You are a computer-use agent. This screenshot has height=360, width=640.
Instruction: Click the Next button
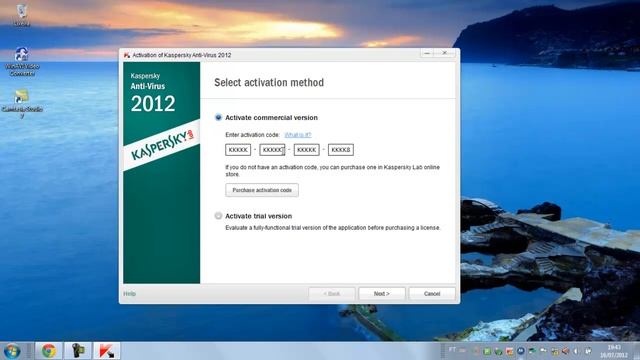click(382, 294)
